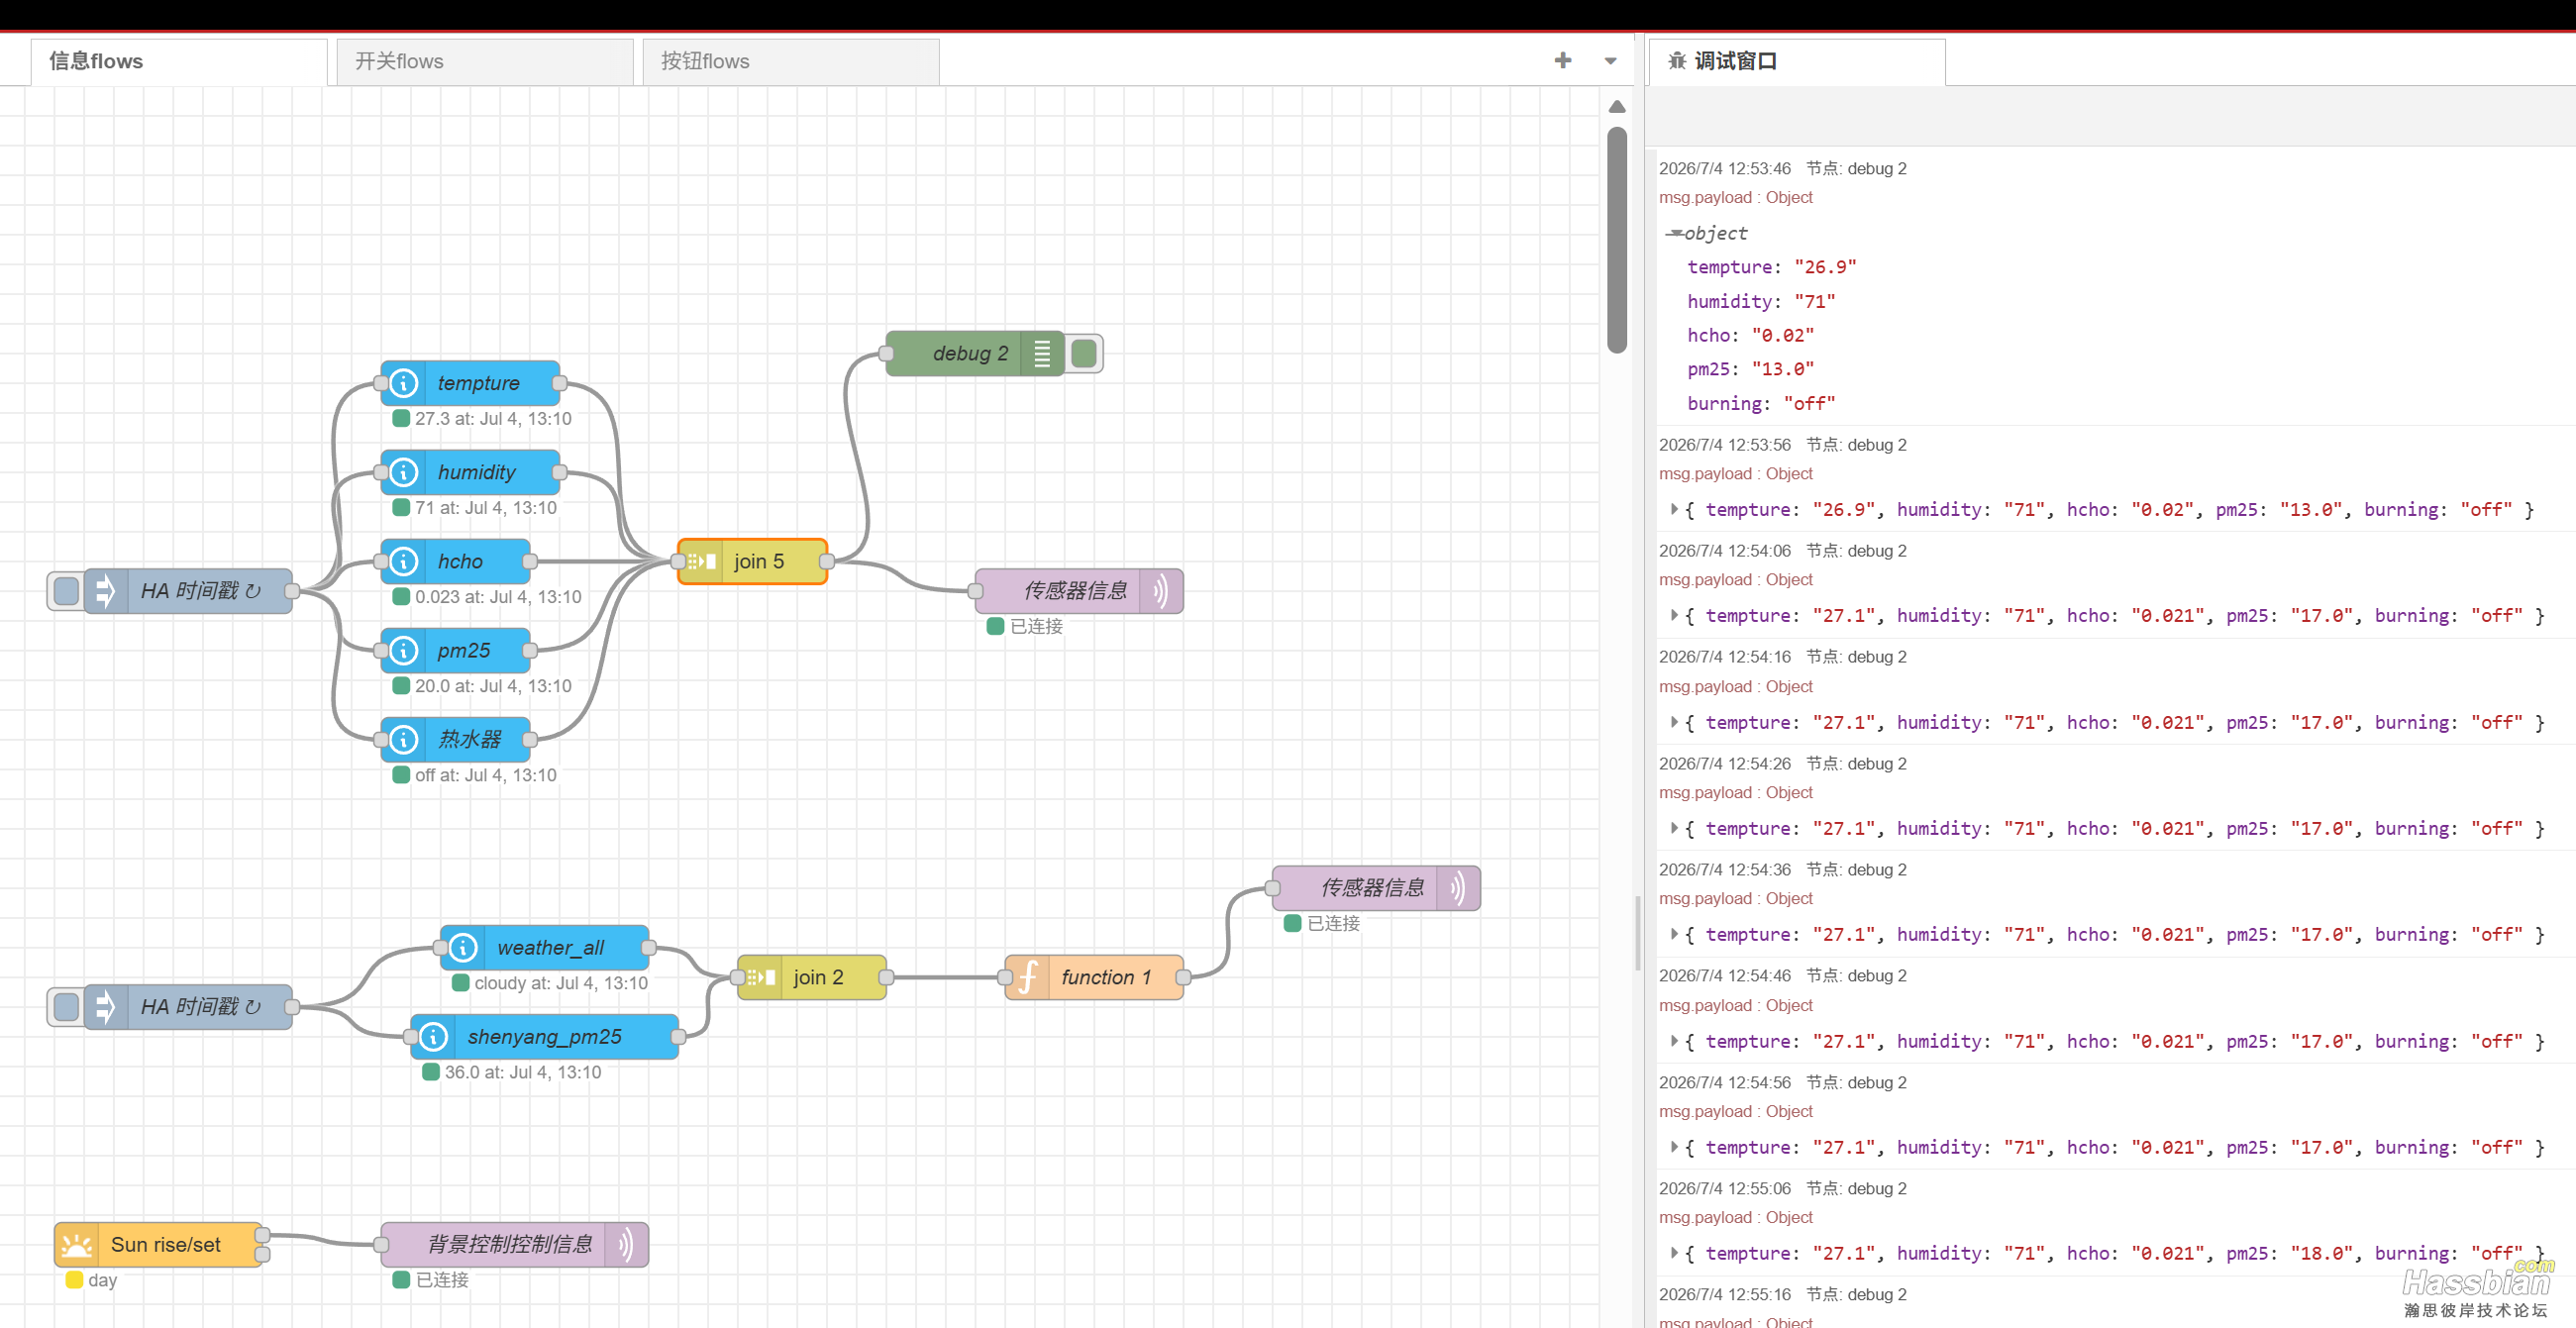2576x1328 pixels.
Task: Click the 热水器 node info icon
Action: click(404, 740)
